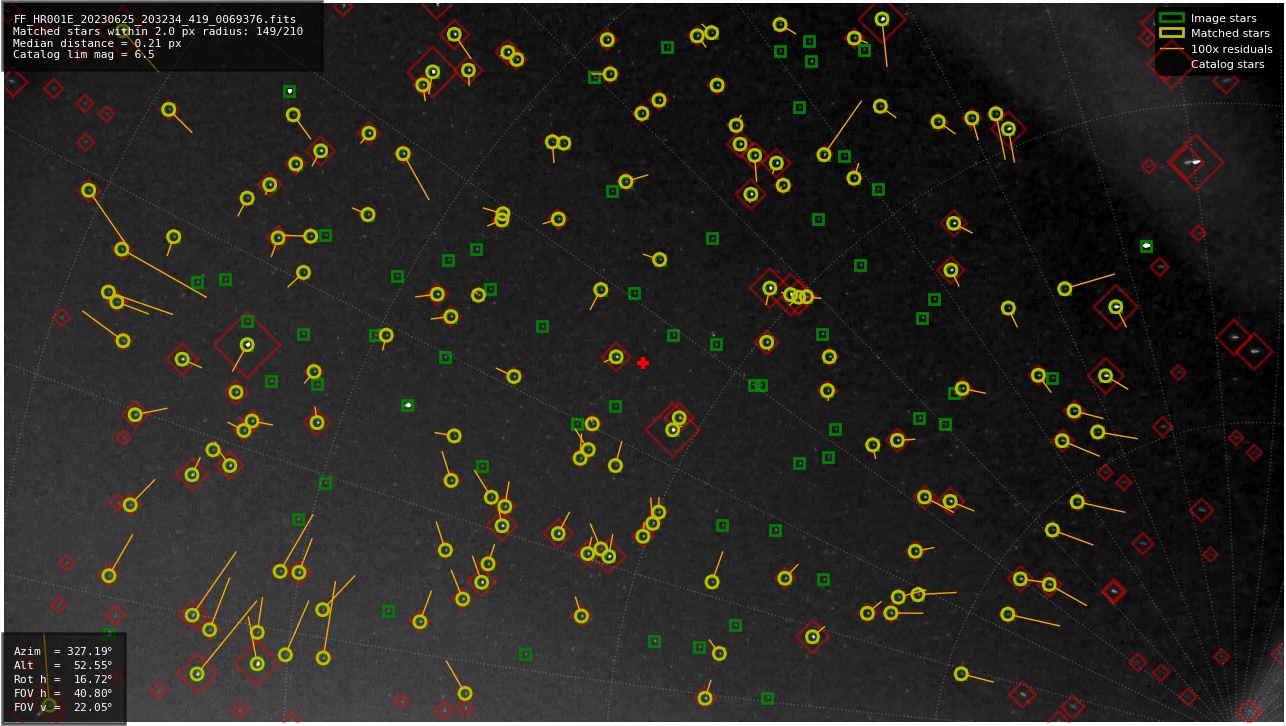This screenshot has height=726, width=1286.
Task: Select the 'Catalog stars' legend label
Action: coord(1227,64)
